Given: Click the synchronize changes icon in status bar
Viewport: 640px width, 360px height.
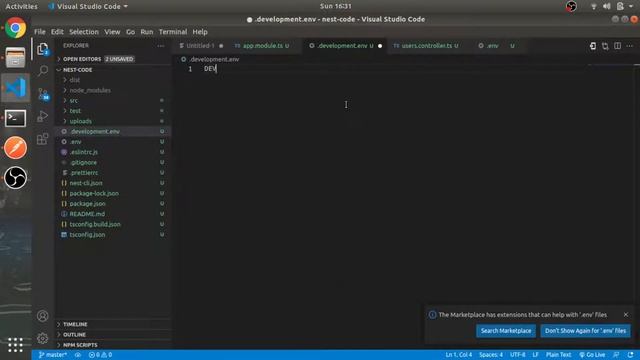Looking at the screenshot, I should click(x=78, y=355).
